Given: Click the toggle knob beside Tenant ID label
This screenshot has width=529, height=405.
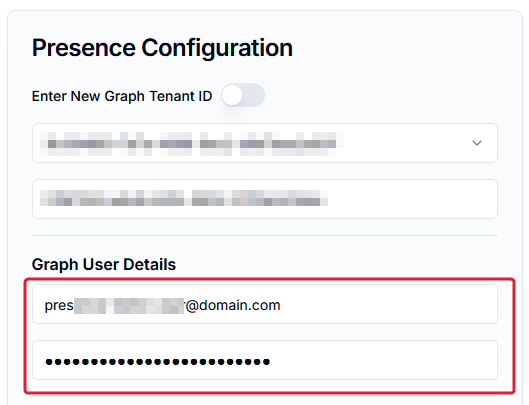Looking at the screenshot, I should [232, 95].
